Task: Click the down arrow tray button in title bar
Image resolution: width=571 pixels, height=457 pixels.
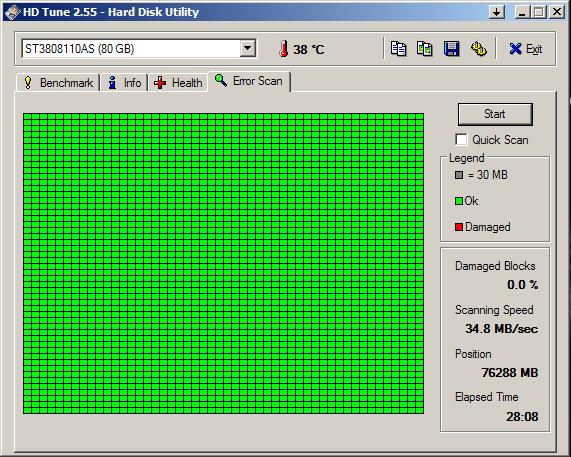Action: pos(497,12)
